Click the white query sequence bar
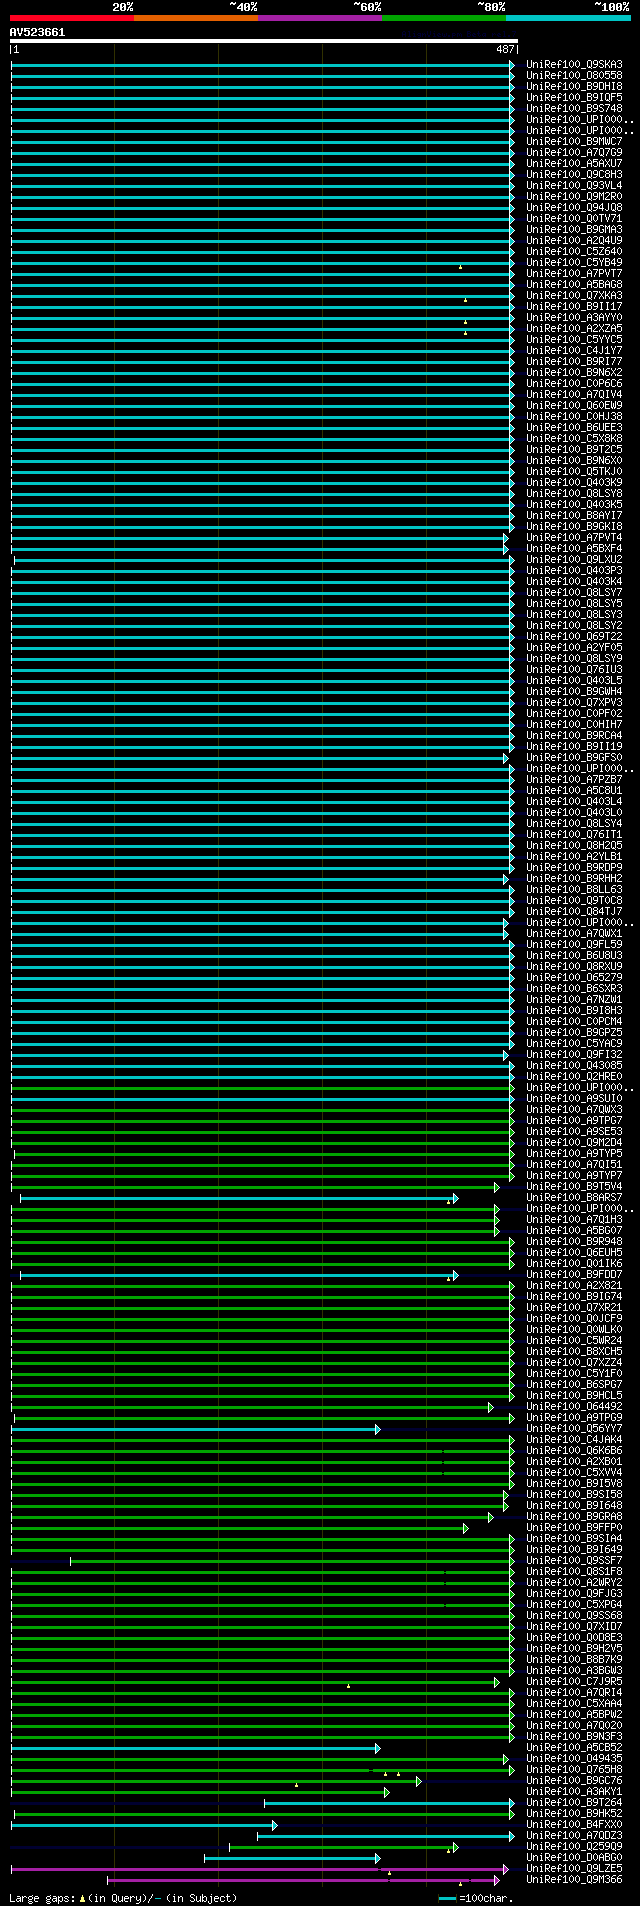Viewport: 640px width, 1906px height. [264, 41]
